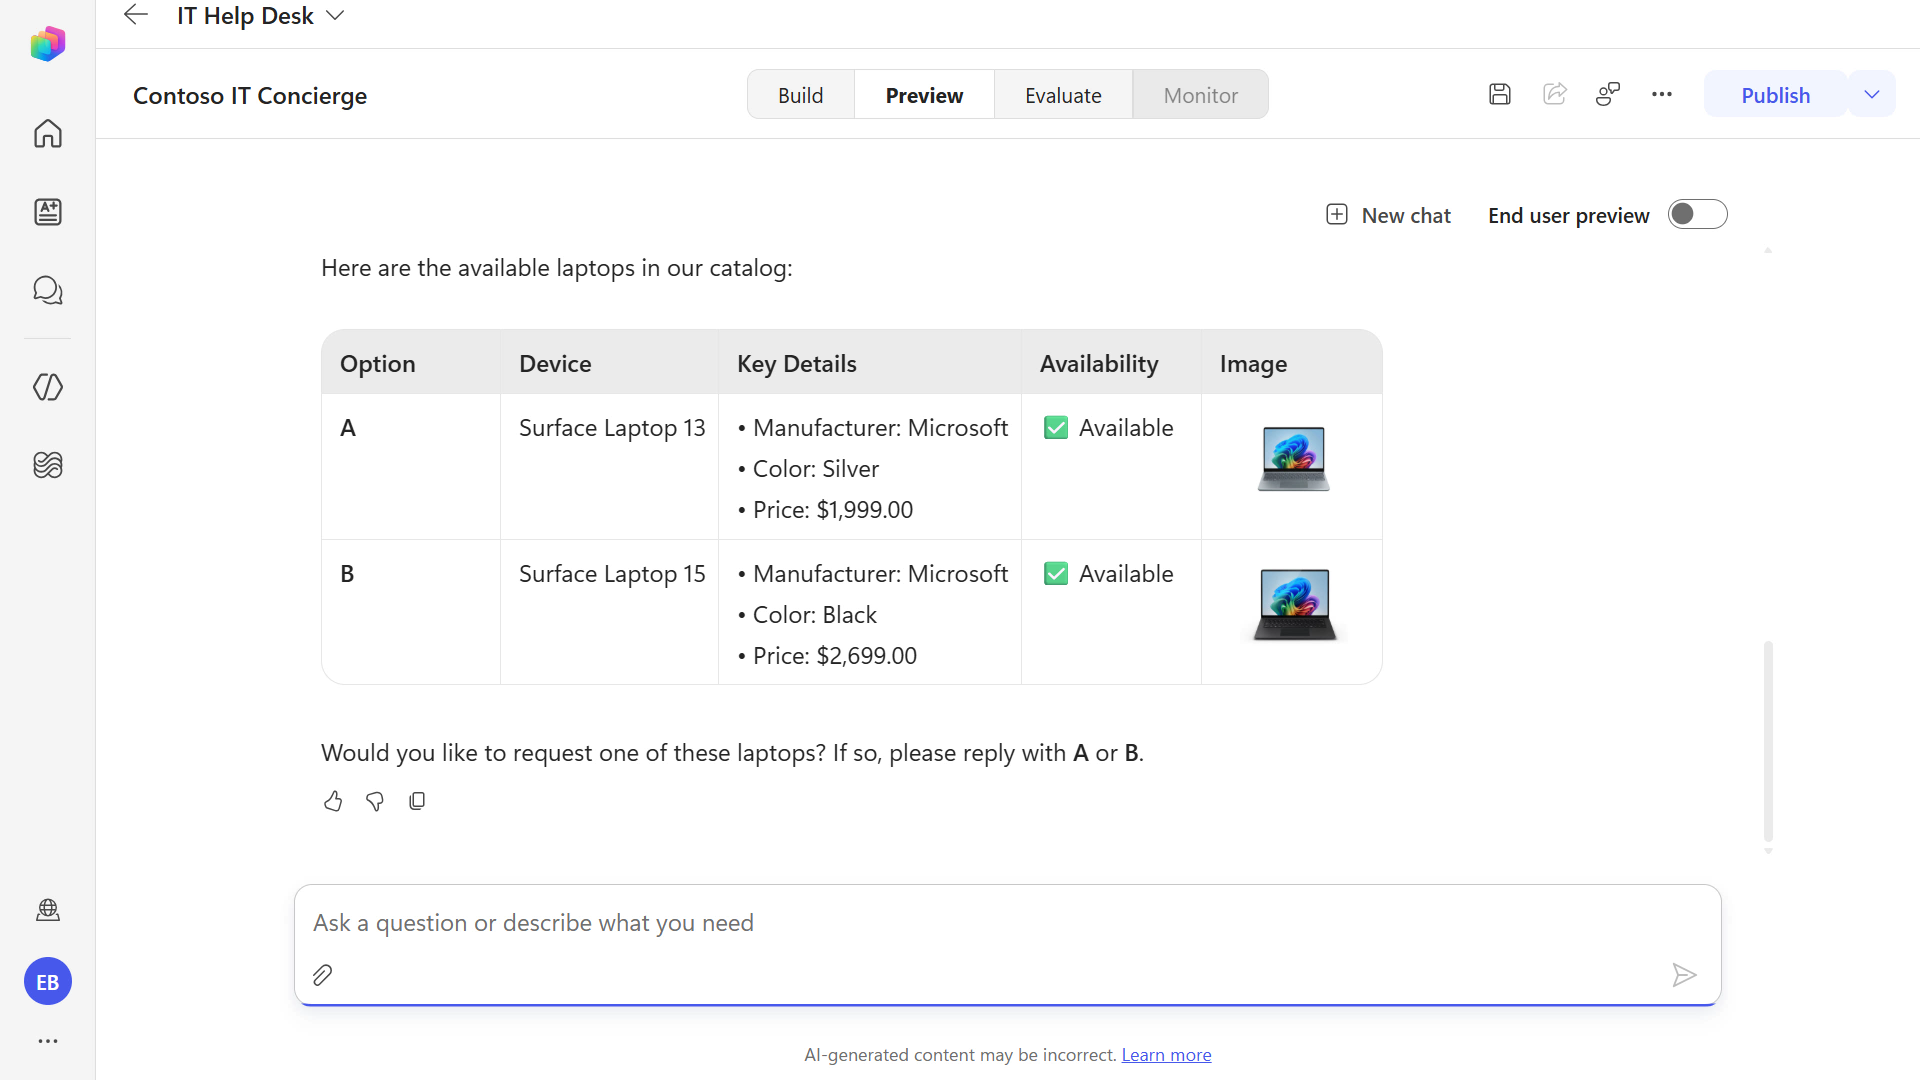
Task: Copy the response with the copy icon
Action: tap(417, 801)
